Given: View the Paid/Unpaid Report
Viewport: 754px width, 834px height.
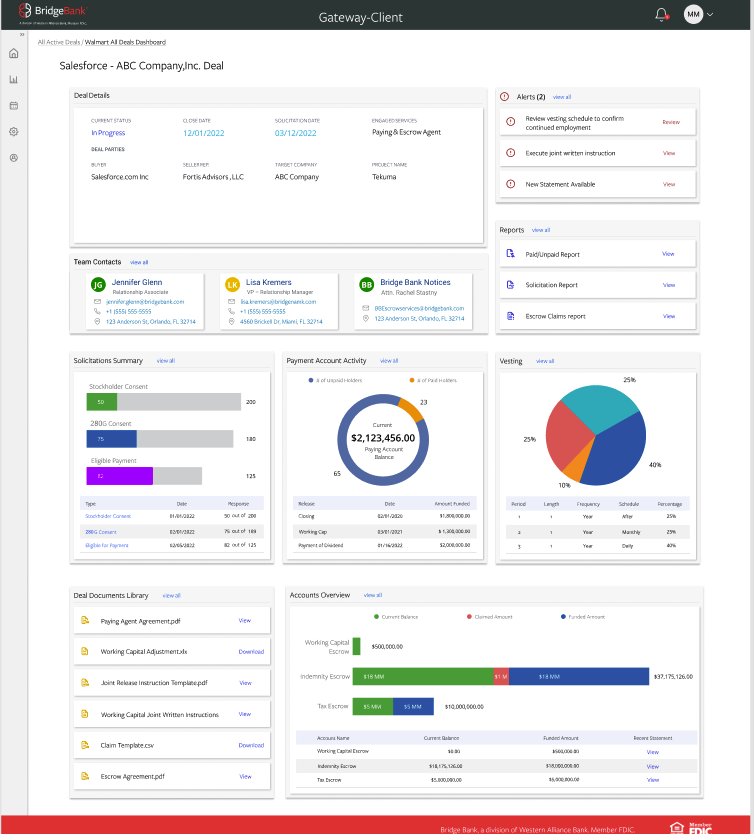Looking at the screenshot, I should click(x=668, y=254).
